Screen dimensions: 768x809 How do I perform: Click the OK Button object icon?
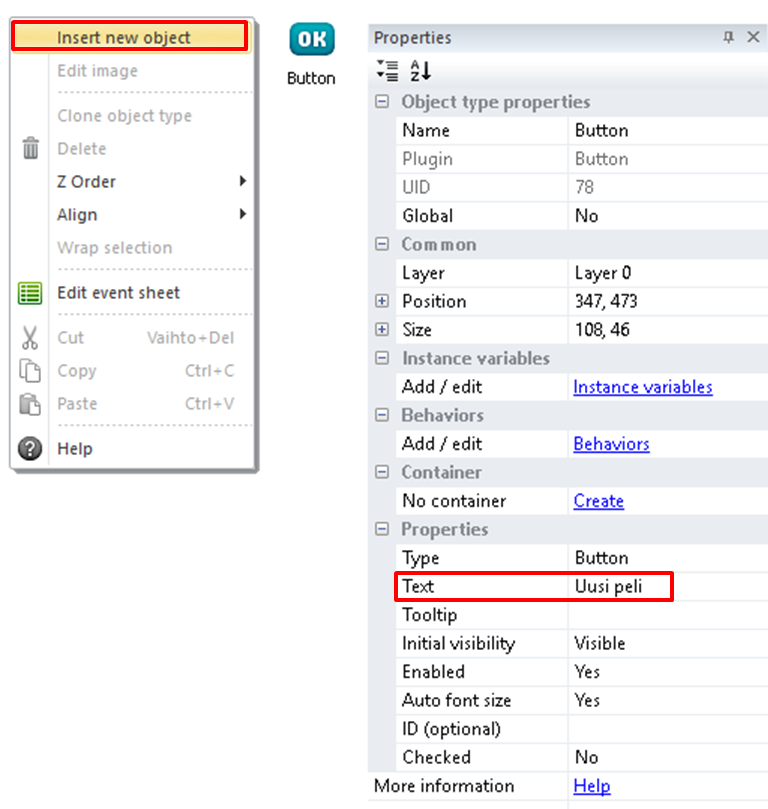(312, 39)
